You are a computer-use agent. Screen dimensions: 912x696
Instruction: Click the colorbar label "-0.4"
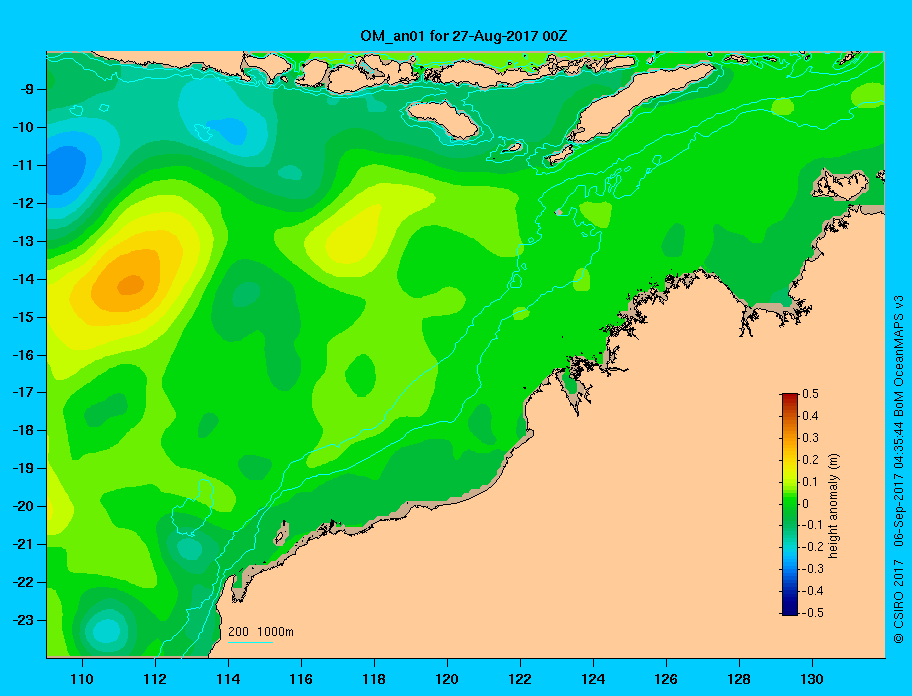click(x=813, y=591)
